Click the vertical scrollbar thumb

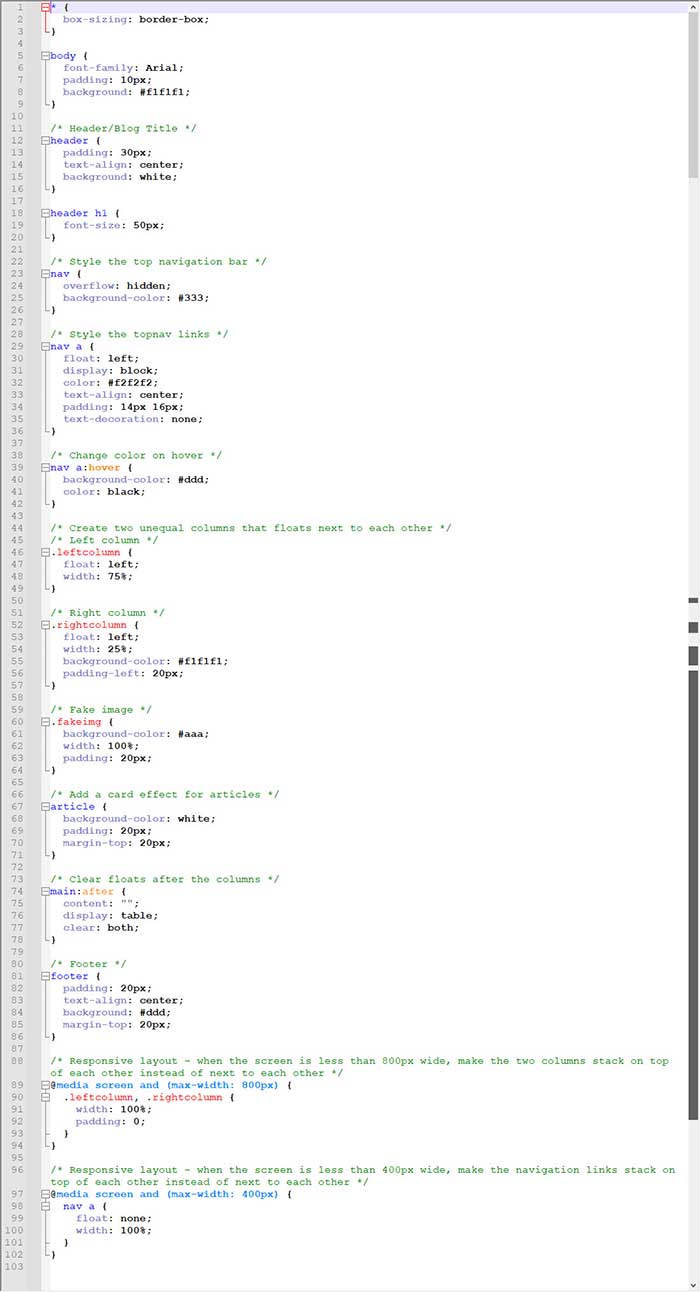693,95
